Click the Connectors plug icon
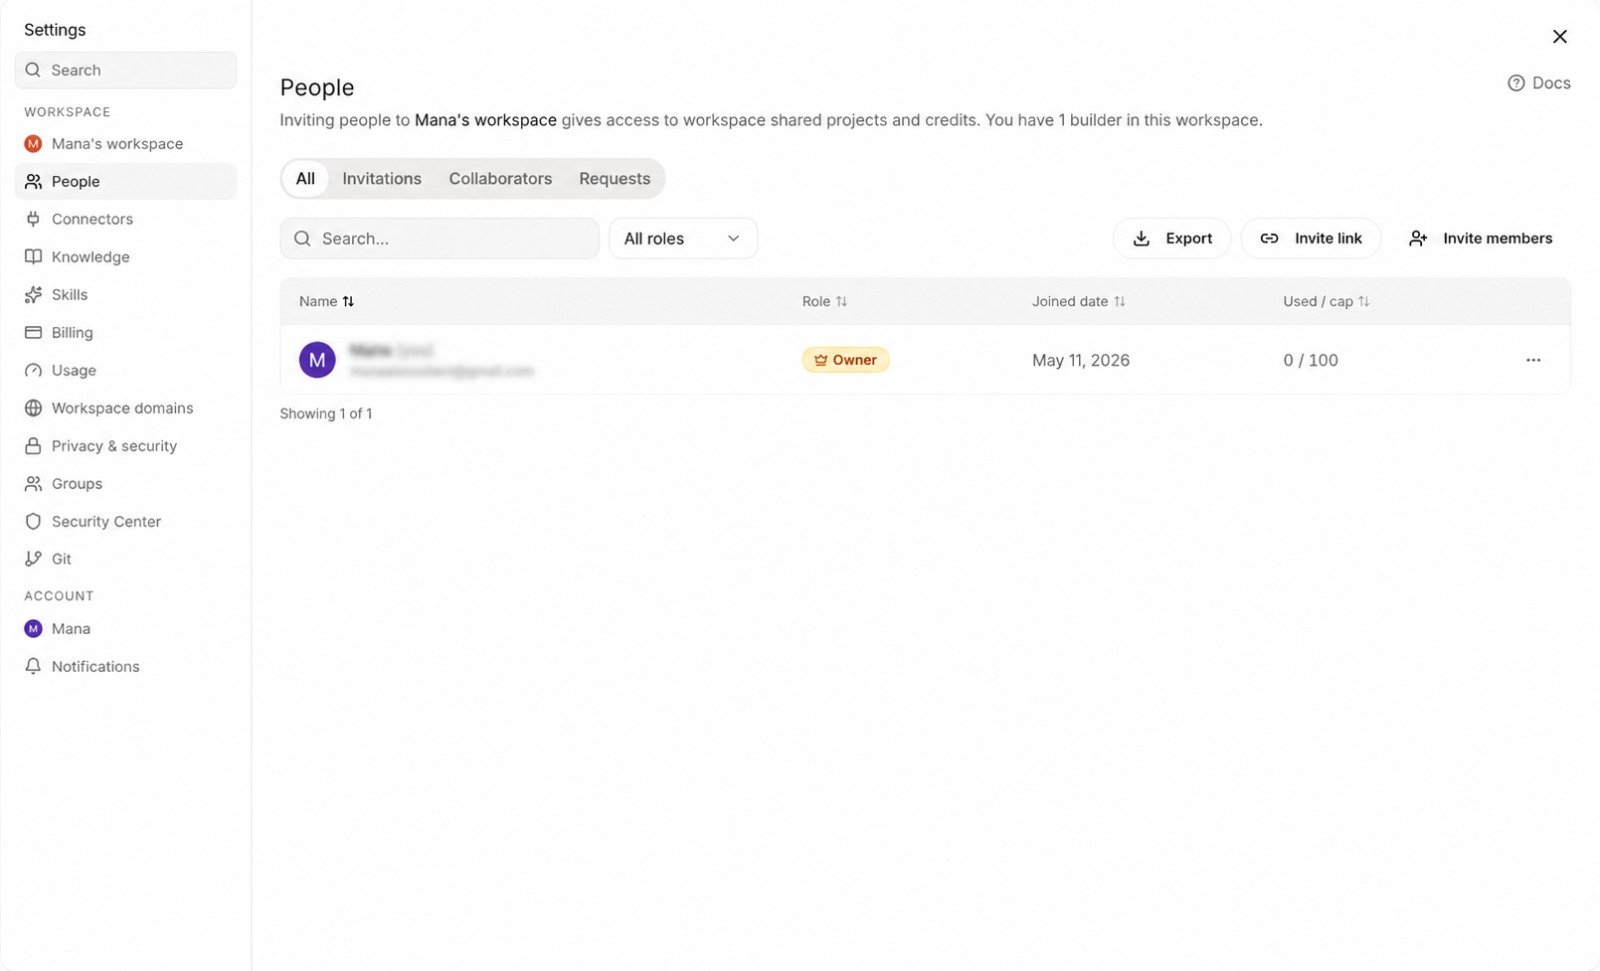The image size is (1600, 971). pyautogui.click(x=33, y=219)
